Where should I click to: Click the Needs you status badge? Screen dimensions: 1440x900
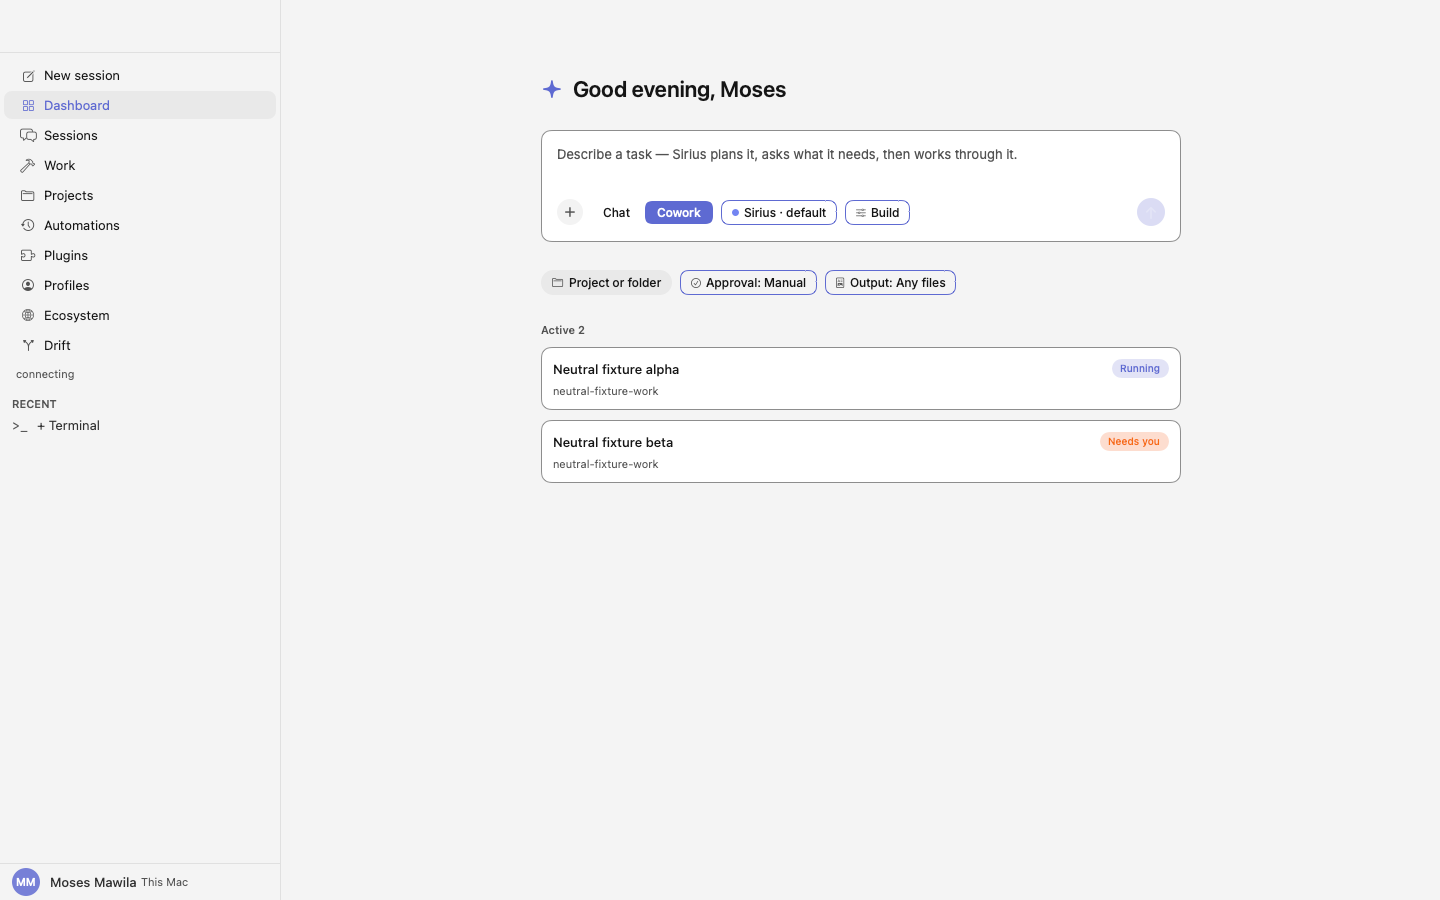pyautogui.click(x=1134, y=442)
